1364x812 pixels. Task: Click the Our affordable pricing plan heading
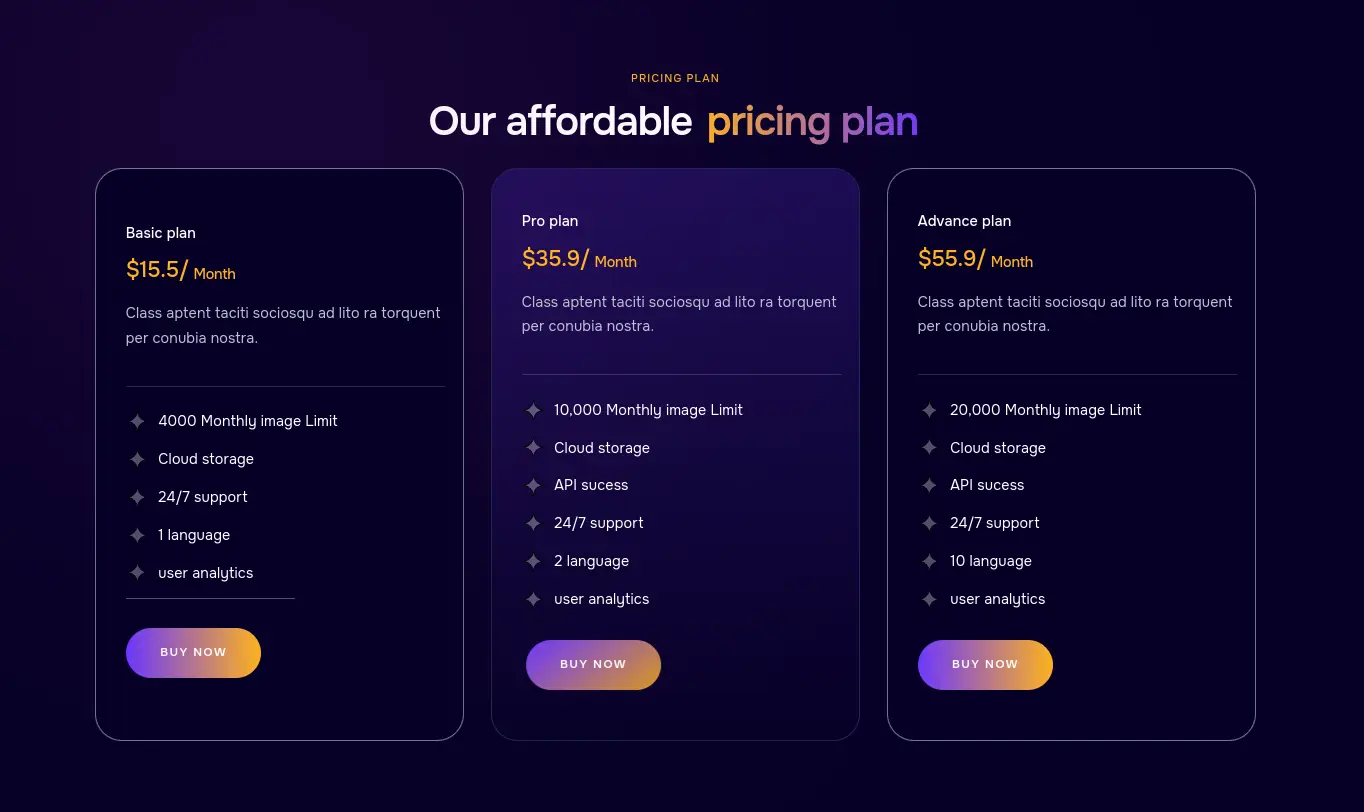[674, 122]
